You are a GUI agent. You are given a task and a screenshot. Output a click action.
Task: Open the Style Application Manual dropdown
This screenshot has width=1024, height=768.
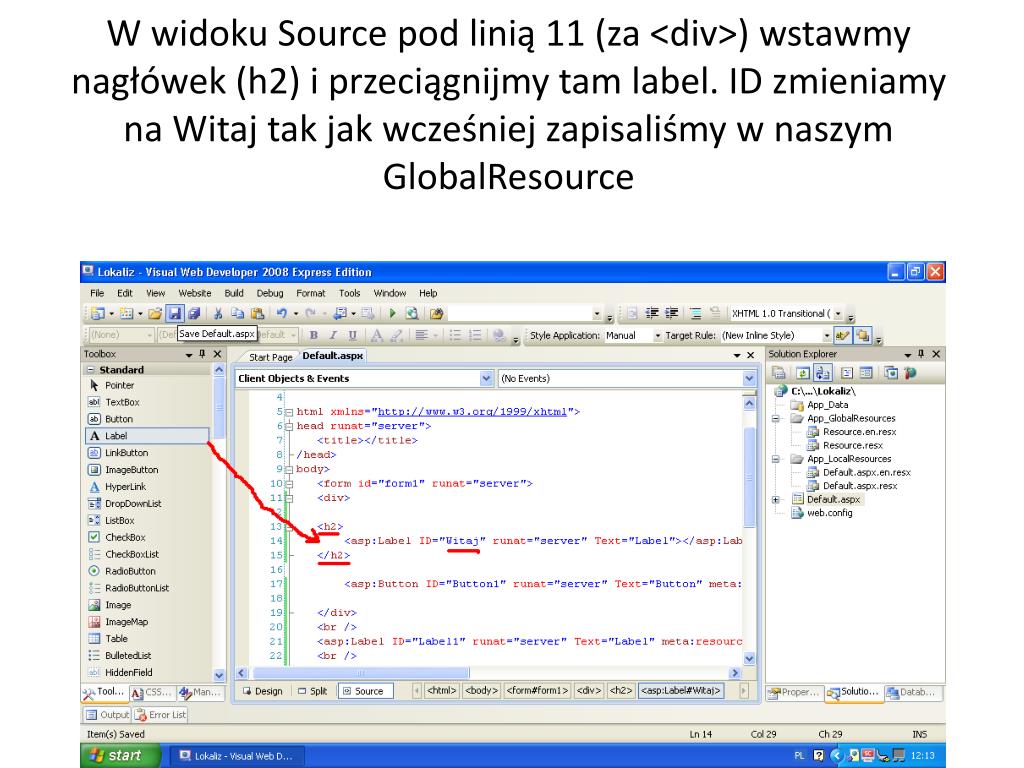[658, 336]
